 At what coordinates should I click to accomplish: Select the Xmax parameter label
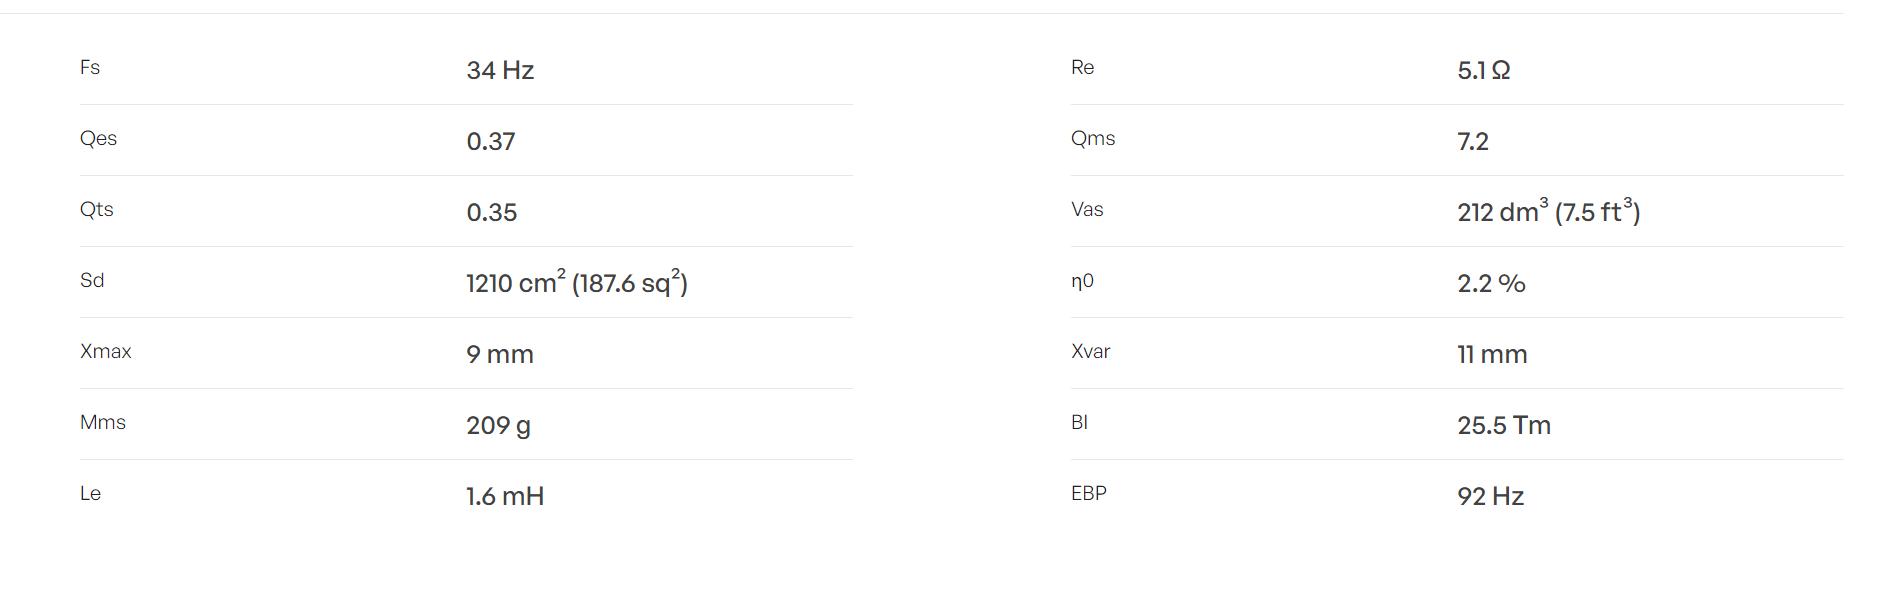pos(106,351)
